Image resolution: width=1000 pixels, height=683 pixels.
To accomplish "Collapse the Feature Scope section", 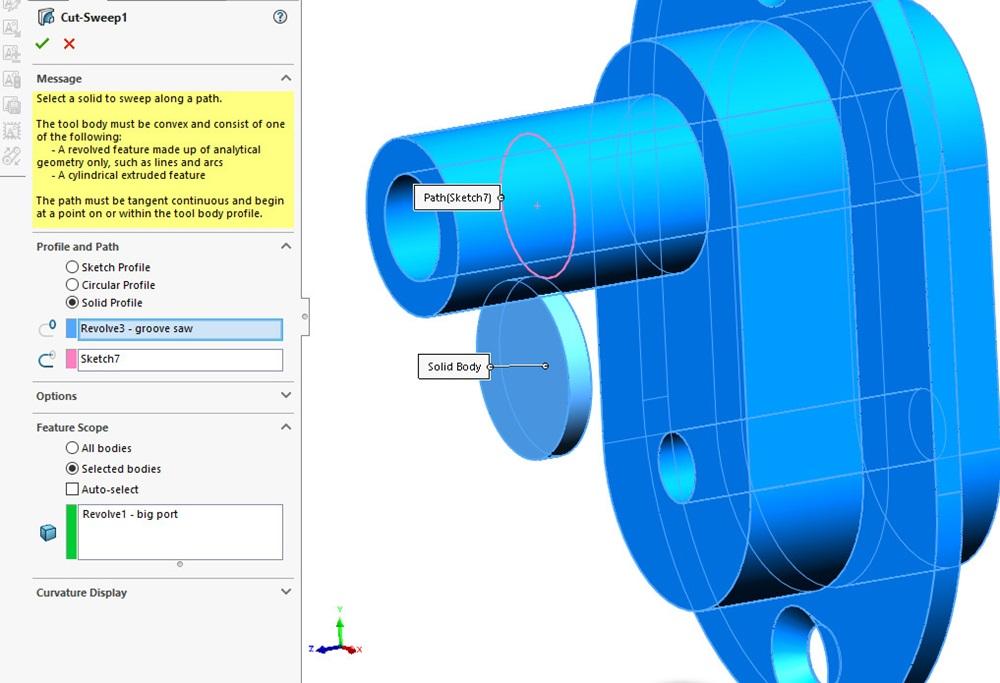I will 285,427.
